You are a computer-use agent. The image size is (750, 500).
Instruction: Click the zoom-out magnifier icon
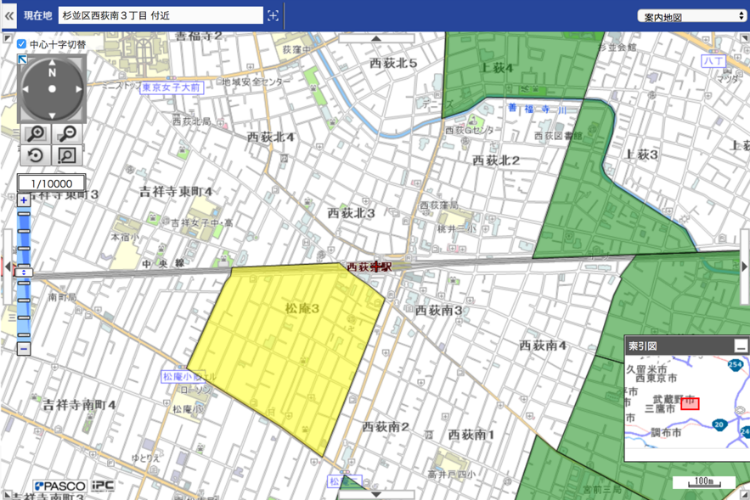coord(67,134)
